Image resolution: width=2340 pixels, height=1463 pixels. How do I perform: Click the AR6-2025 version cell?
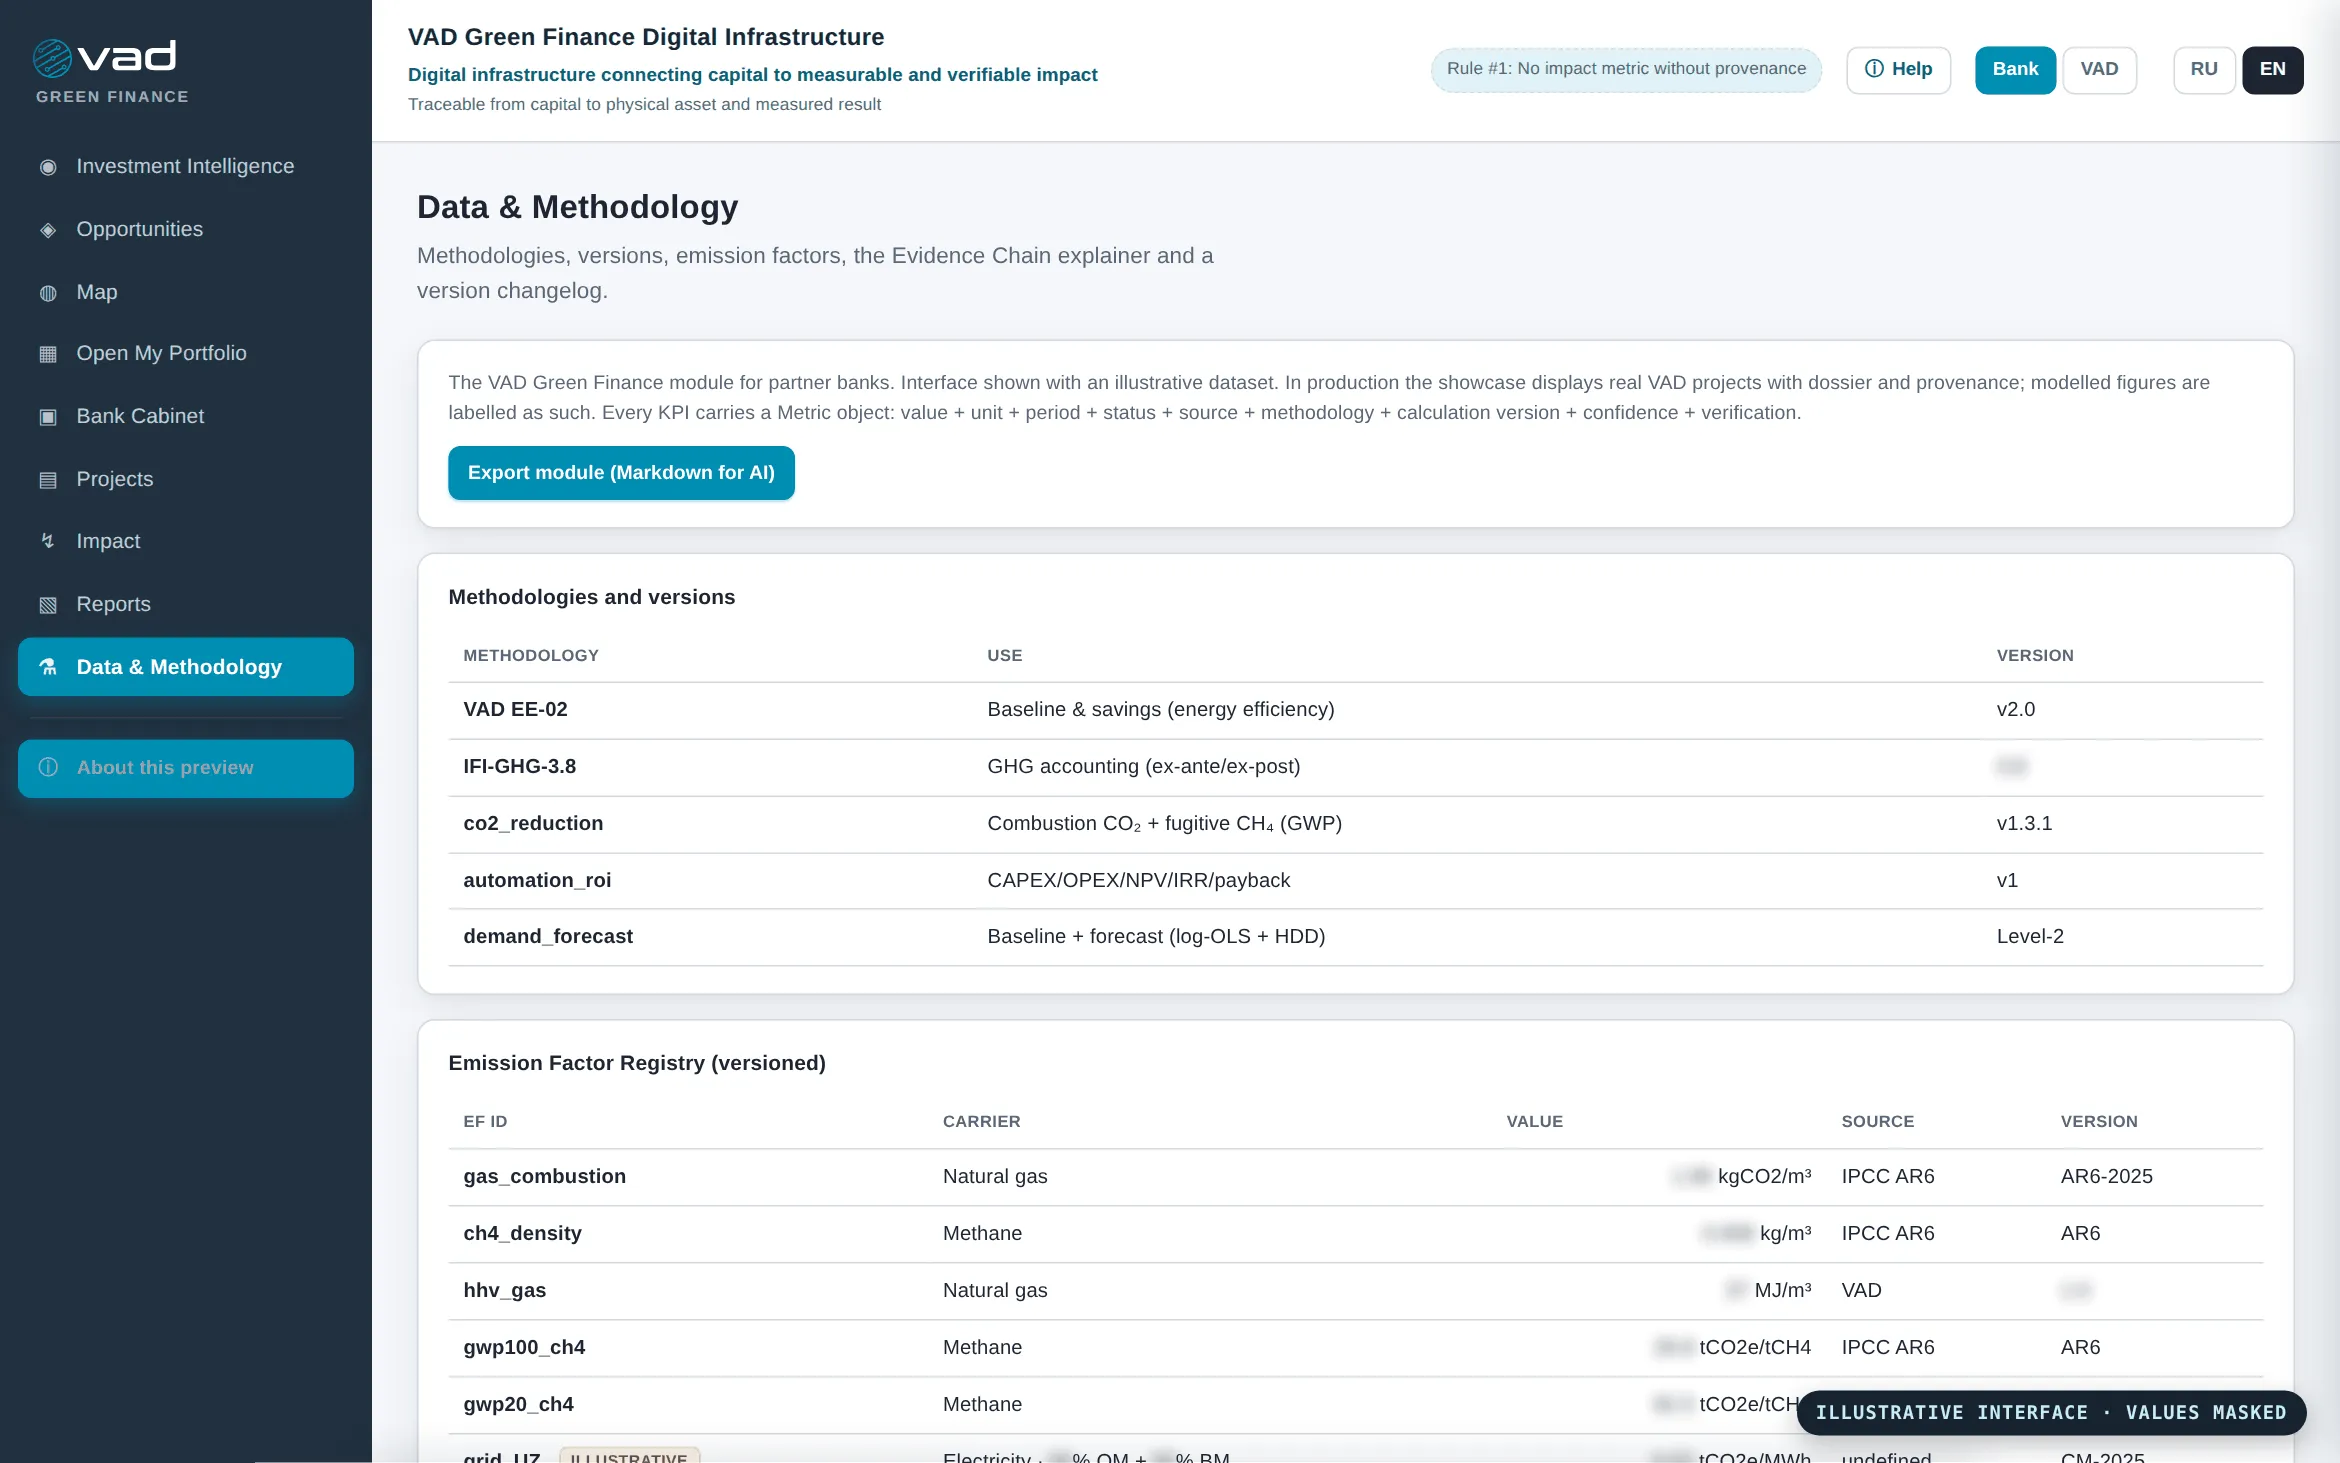coord(2106,1177)
